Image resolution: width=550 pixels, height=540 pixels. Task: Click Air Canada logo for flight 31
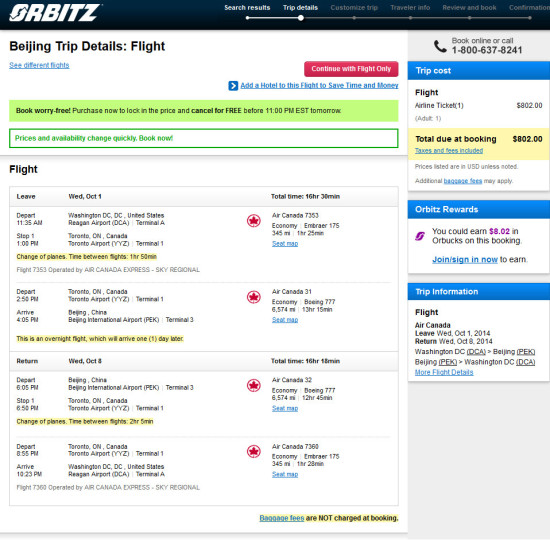pos(254,297)
